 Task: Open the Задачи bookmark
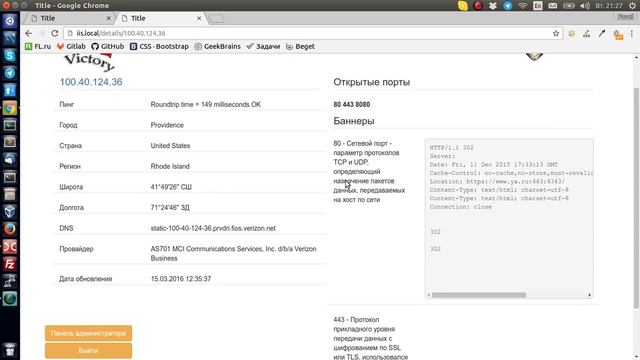click(x=263, y=47)
